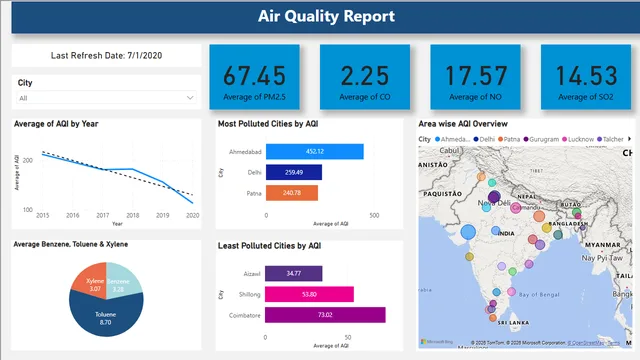
Task: Click the 2020 label on Year axis
Action: coord(193,215)
